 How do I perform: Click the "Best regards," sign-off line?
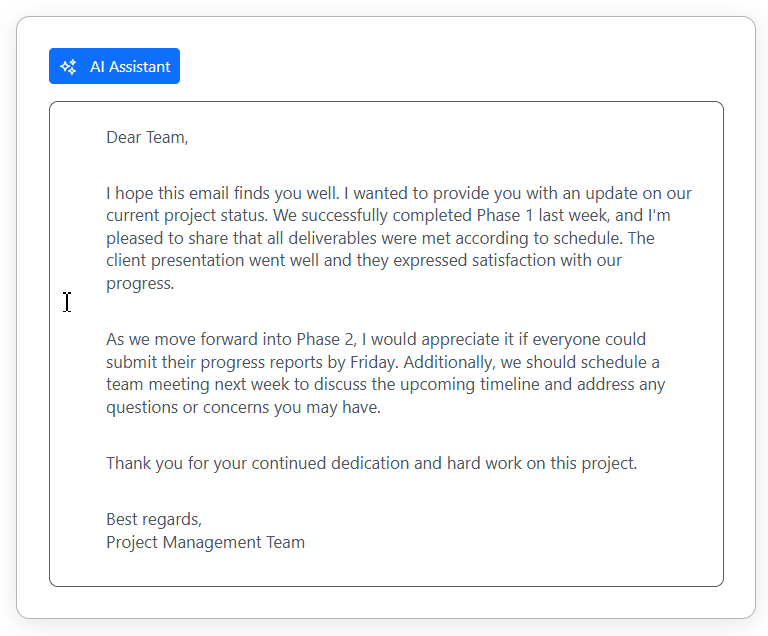154,520
